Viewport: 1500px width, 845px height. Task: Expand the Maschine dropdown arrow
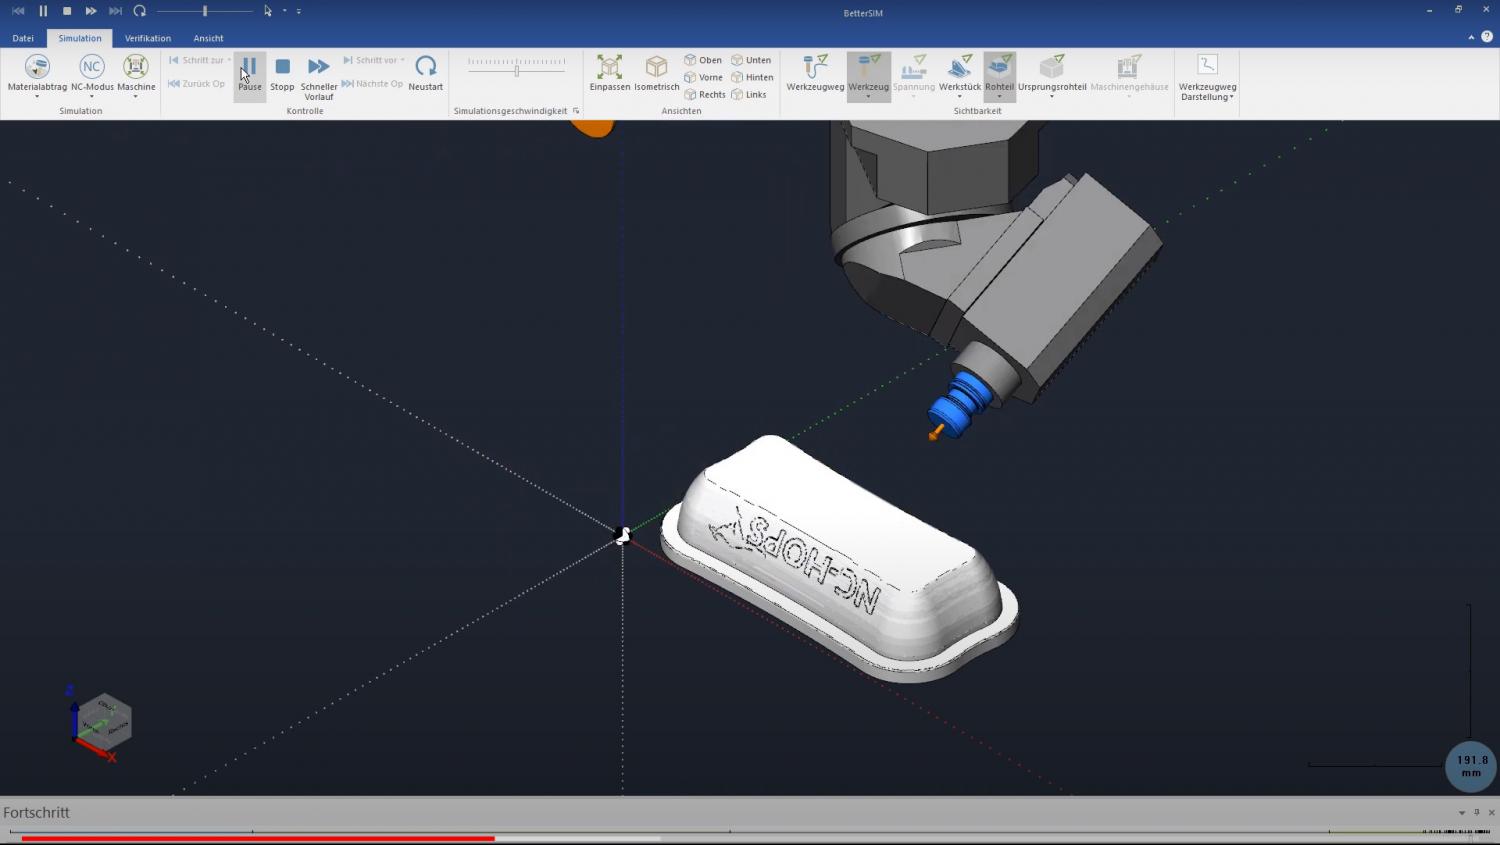tap(136, 94)
